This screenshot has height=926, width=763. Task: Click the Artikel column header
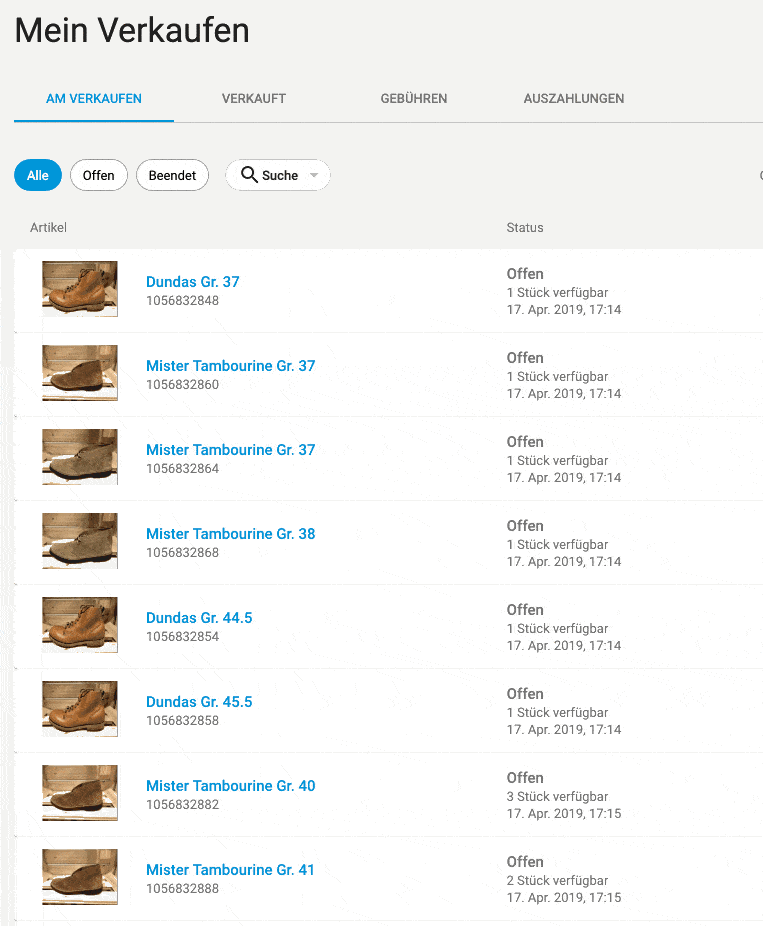click(x=48, y=228)
